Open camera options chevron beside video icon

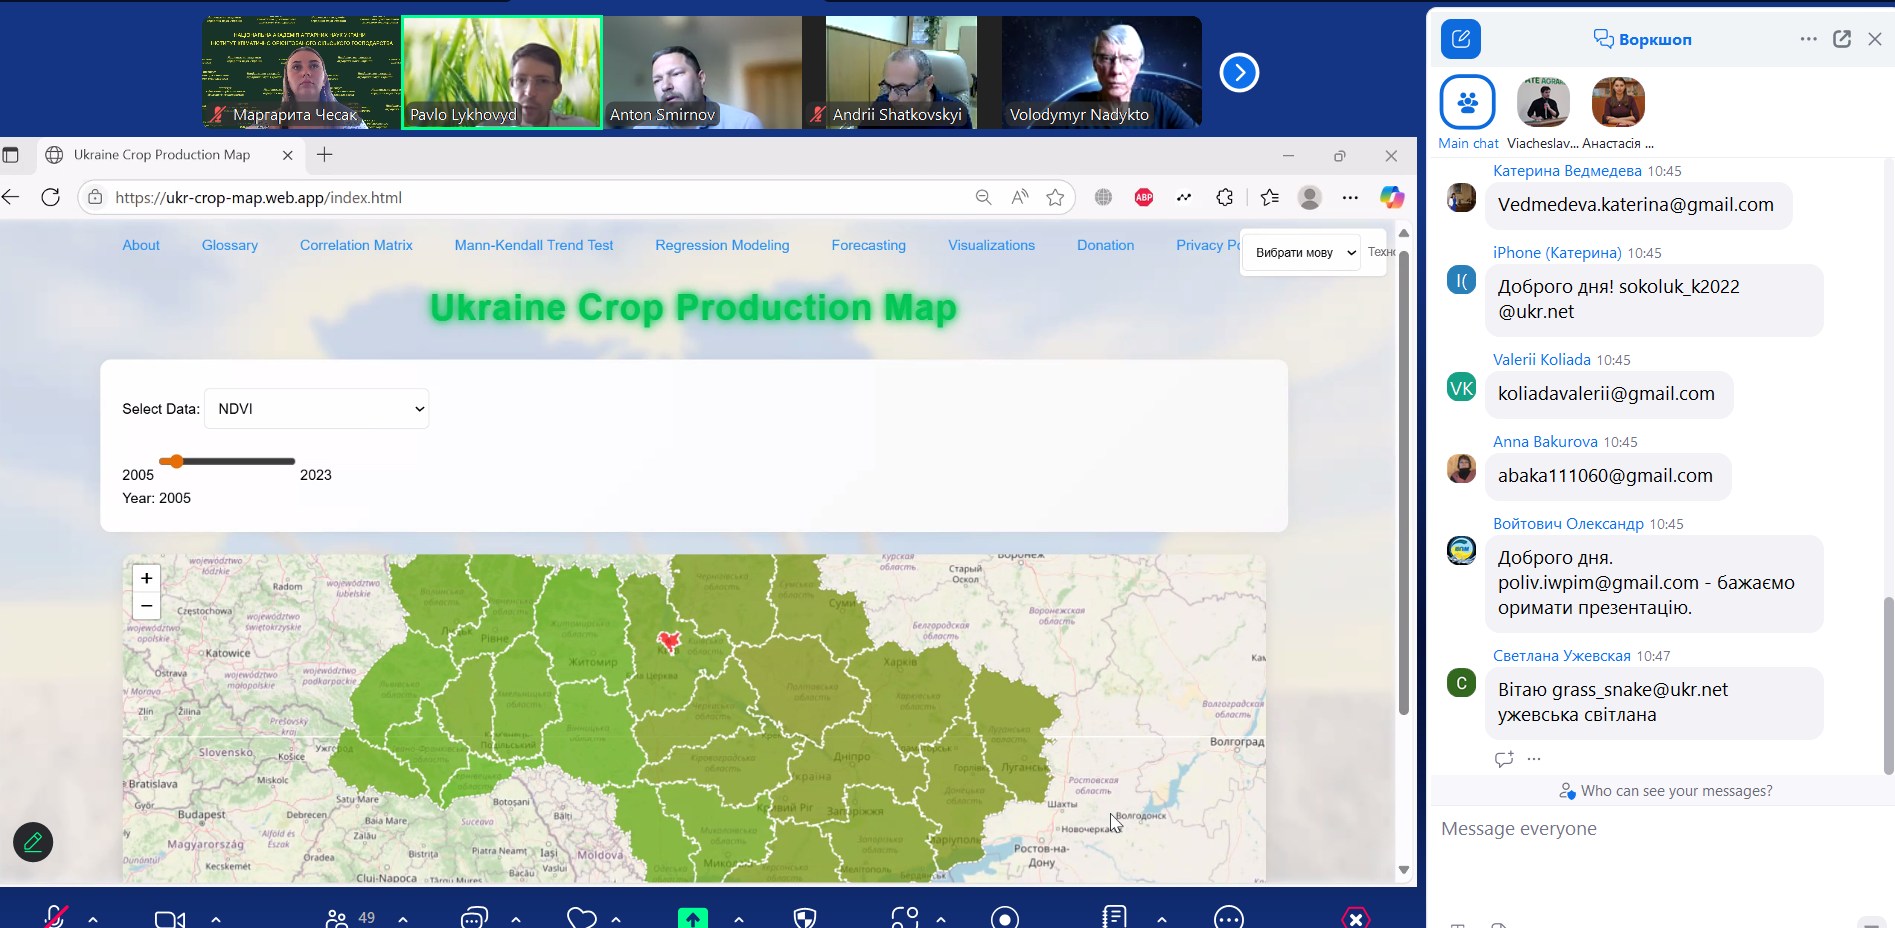pos(216,919)
